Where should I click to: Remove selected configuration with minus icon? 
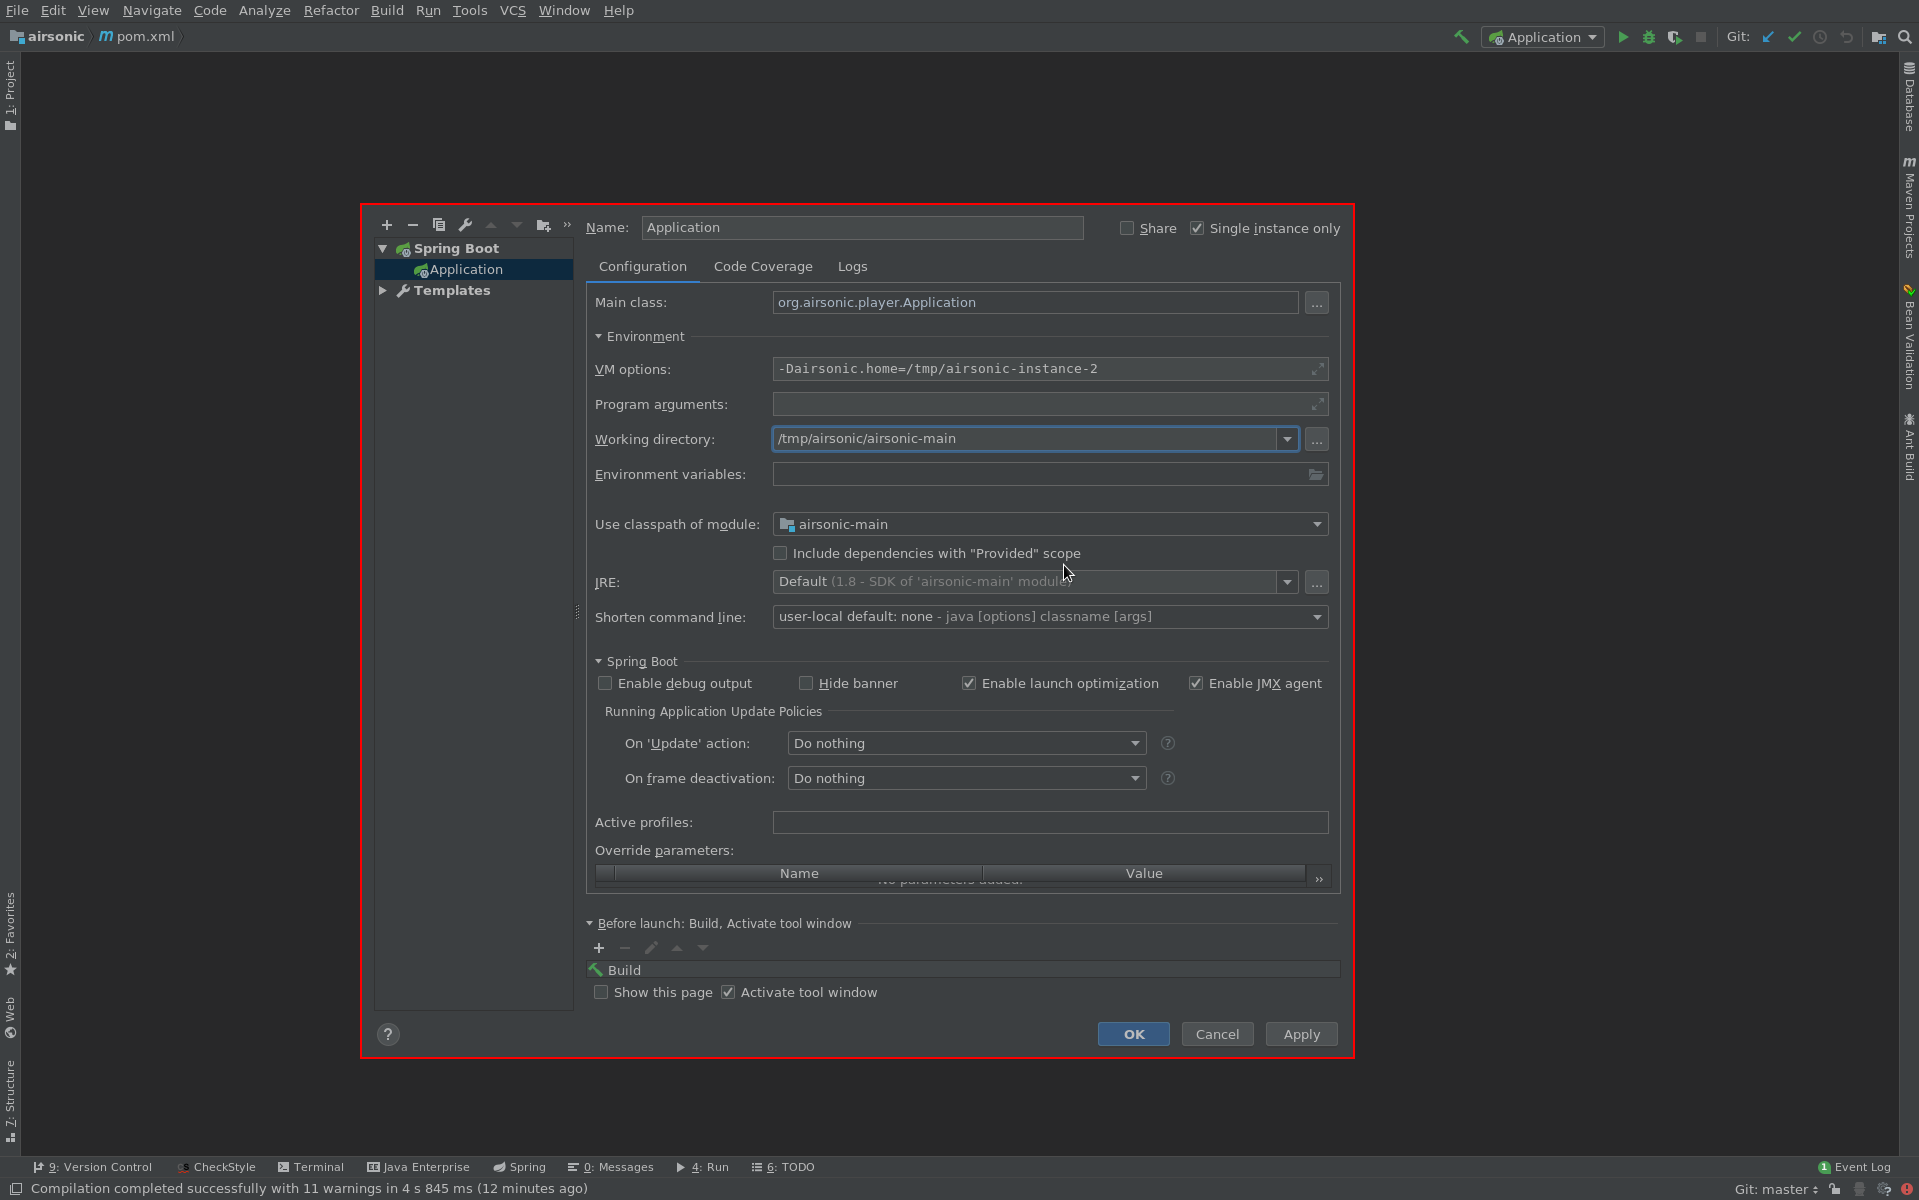[x=413, y=225]
